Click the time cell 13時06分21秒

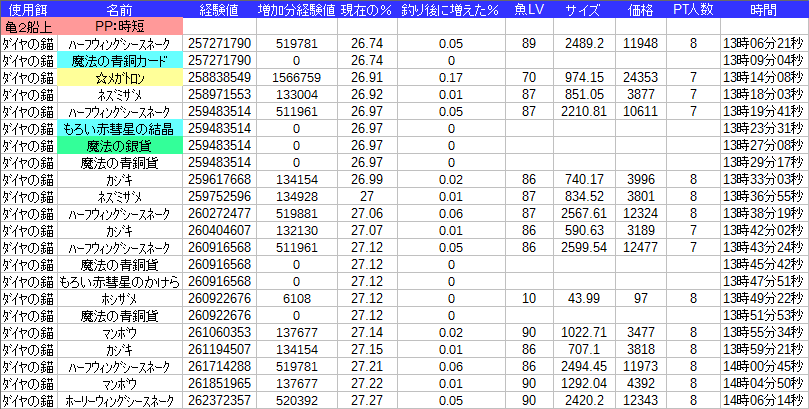(x=763, y=43)
